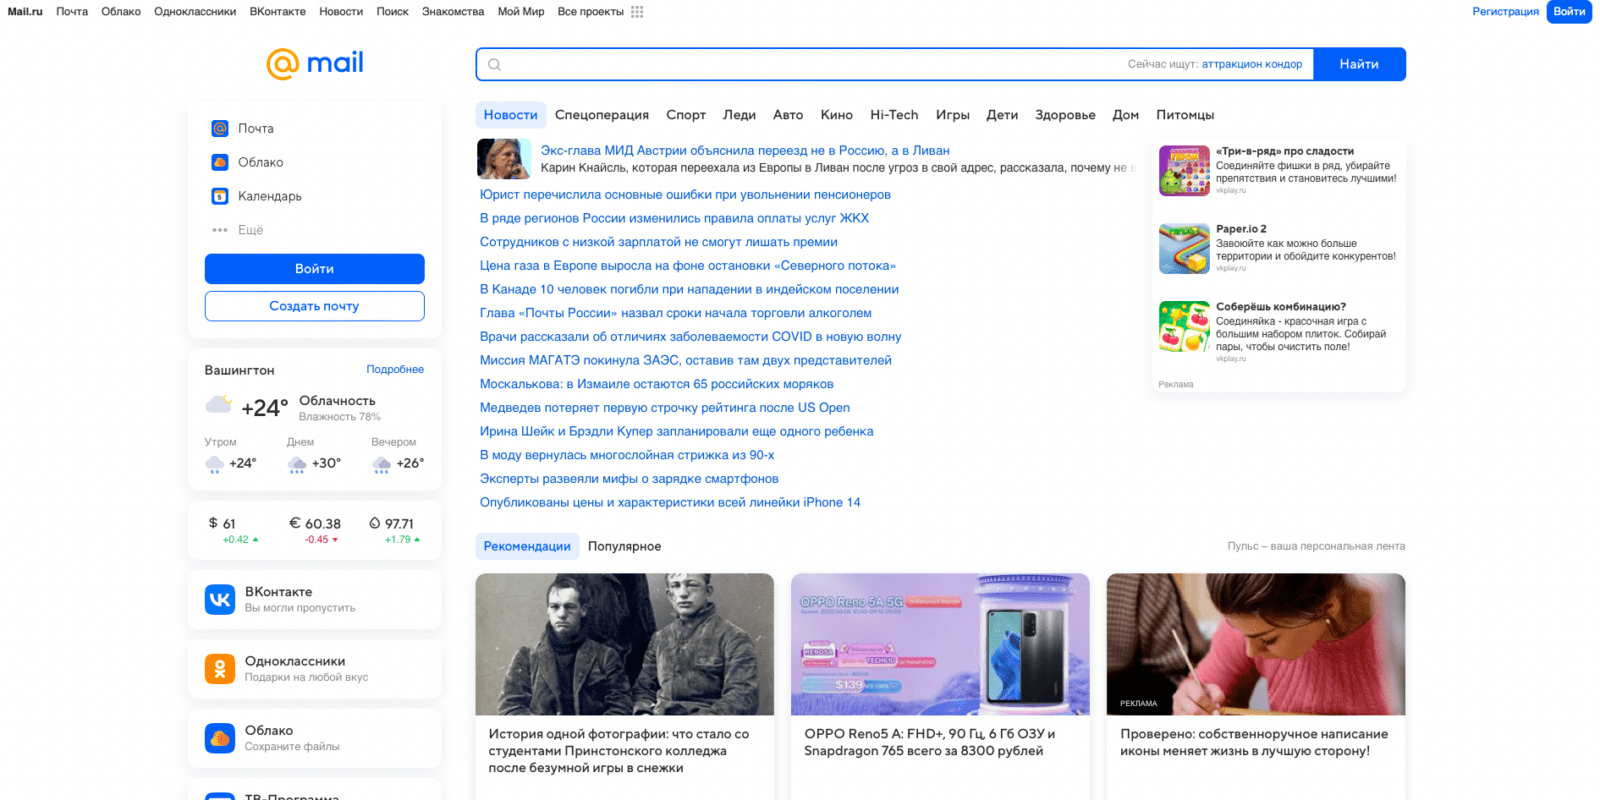Open the all-projects grid icon

click(637, 12)
